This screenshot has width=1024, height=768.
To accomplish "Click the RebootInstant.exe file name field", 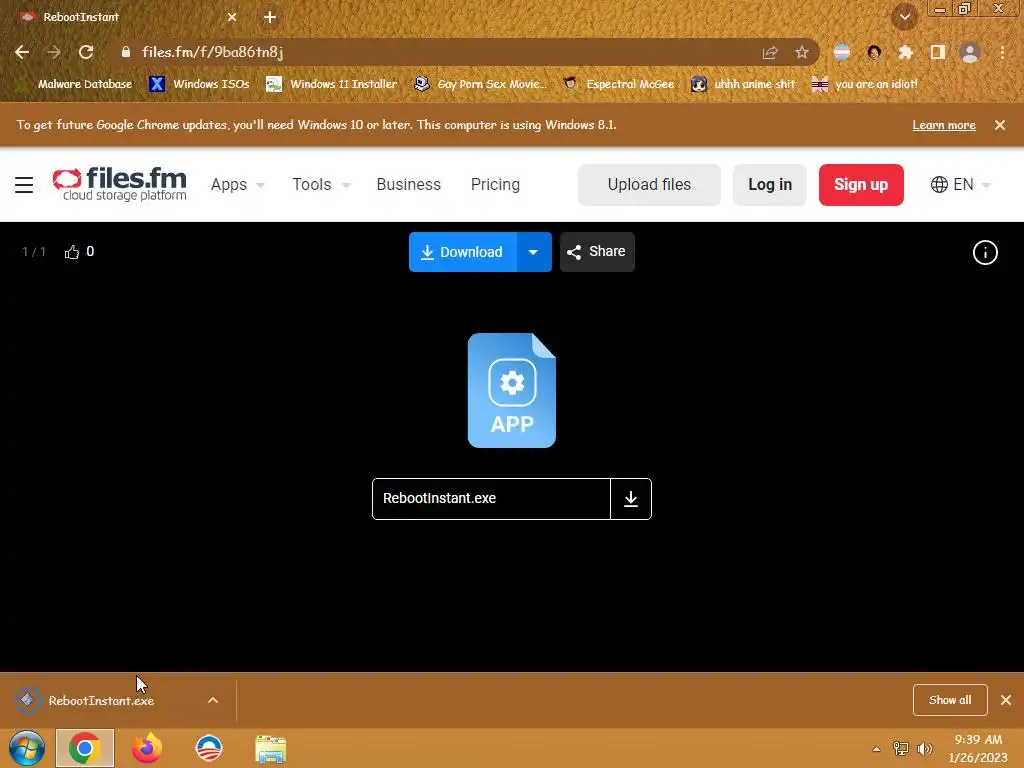I will tap(491, 499).
